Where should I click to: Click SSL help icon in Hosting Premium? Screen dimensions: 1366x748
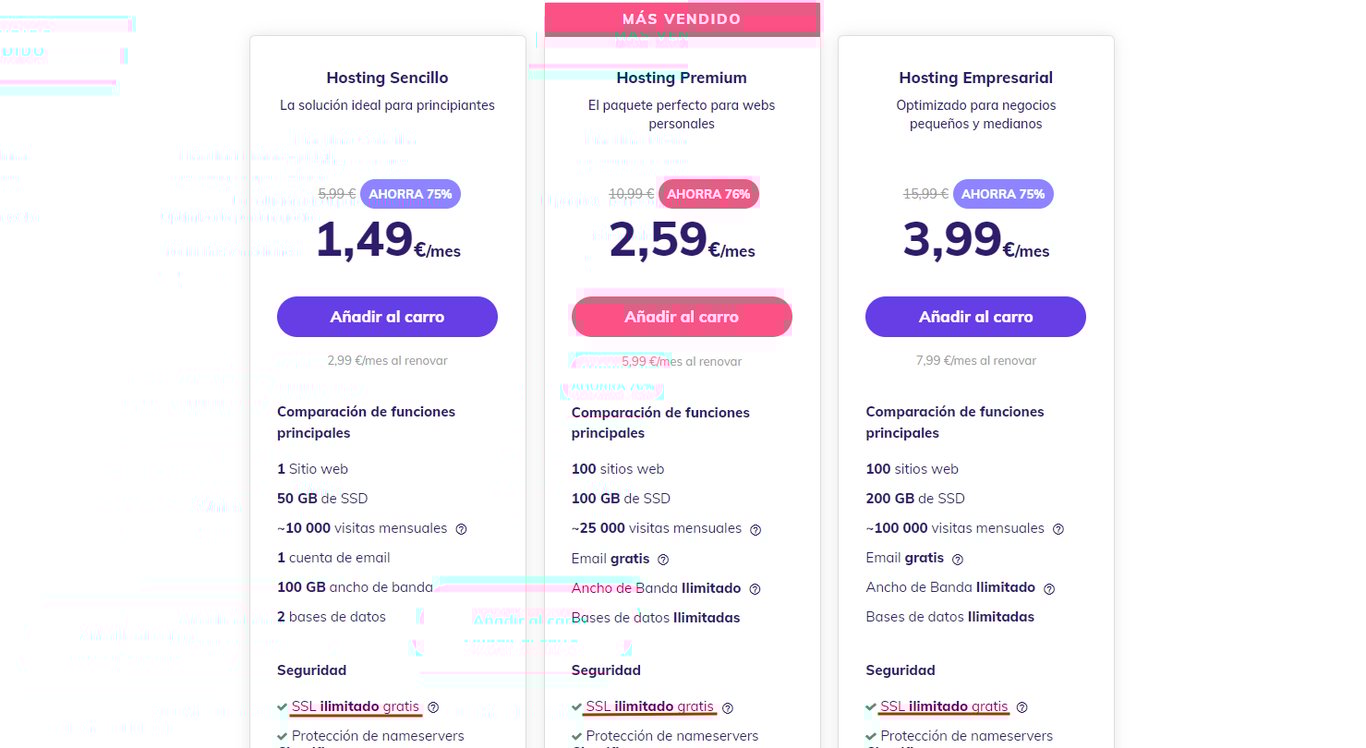(727, 707)
